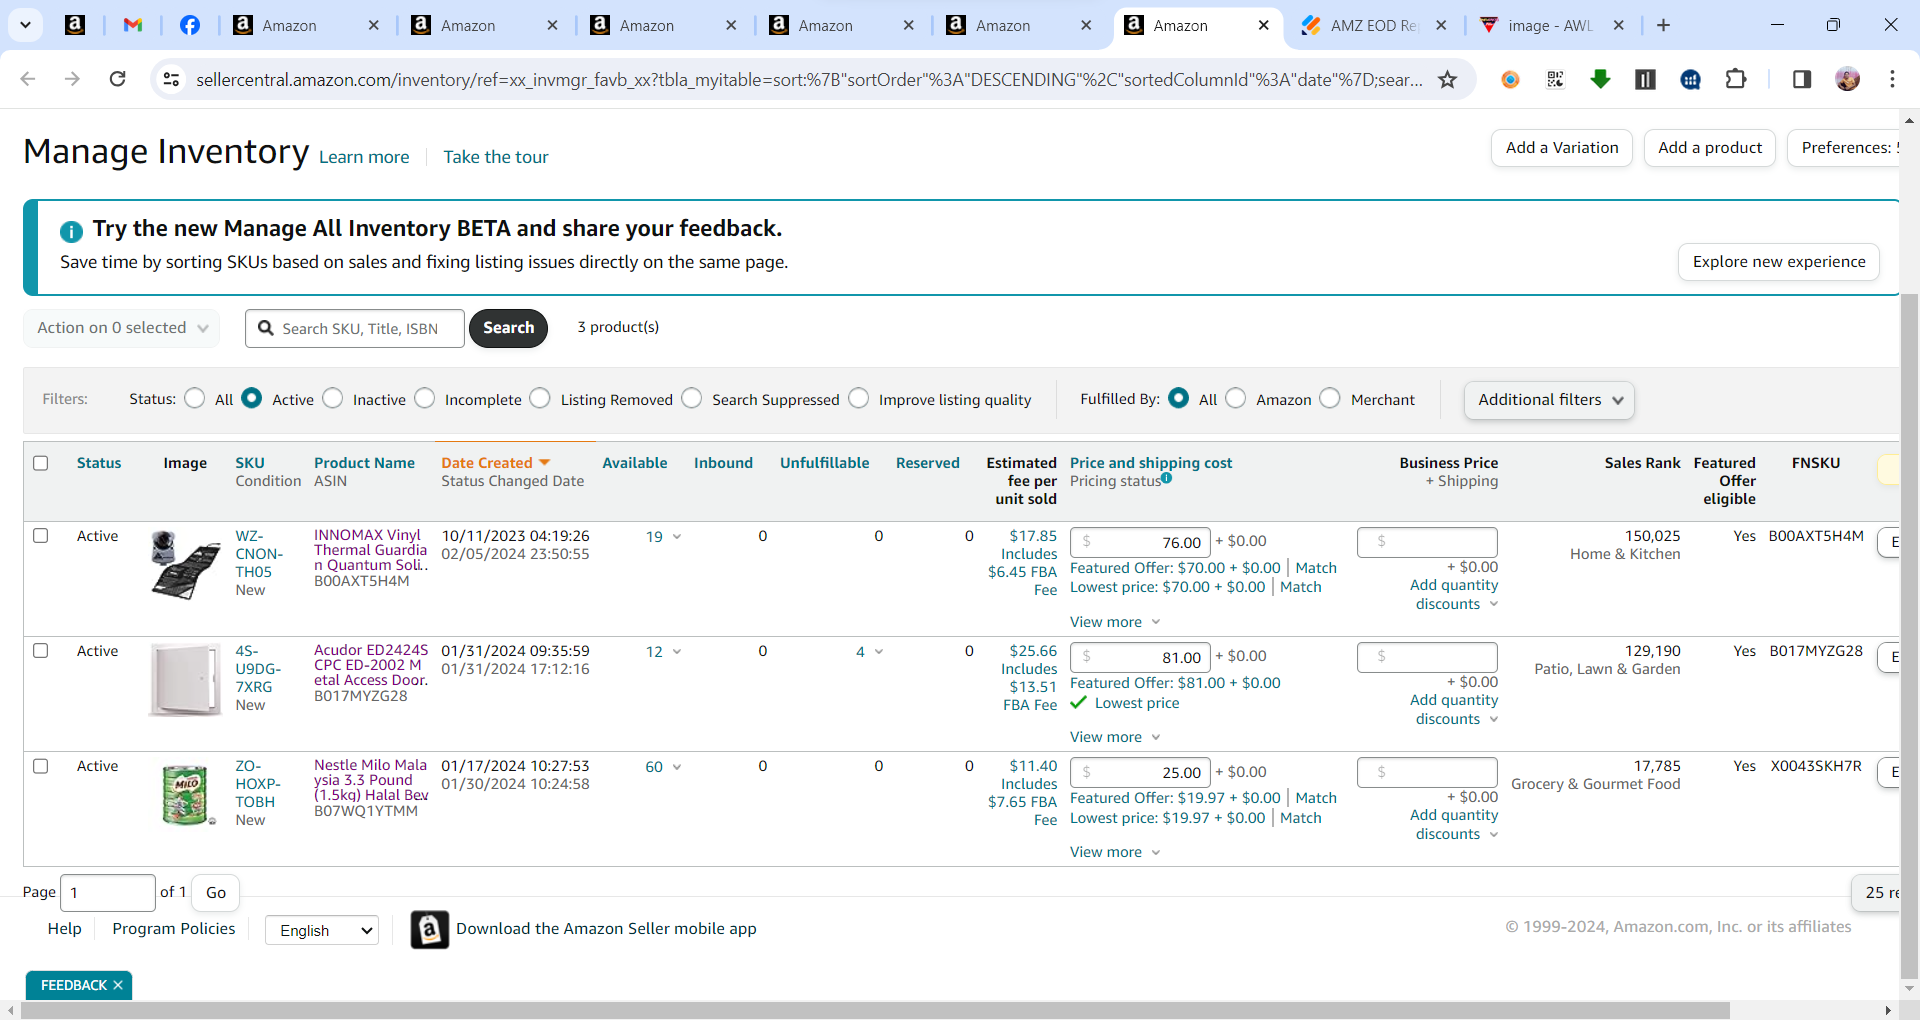The width and height of the screenshot is (1920, 1020).
Task: Expand View more for INNOMAX pricing
Action: pos(1115,622)
